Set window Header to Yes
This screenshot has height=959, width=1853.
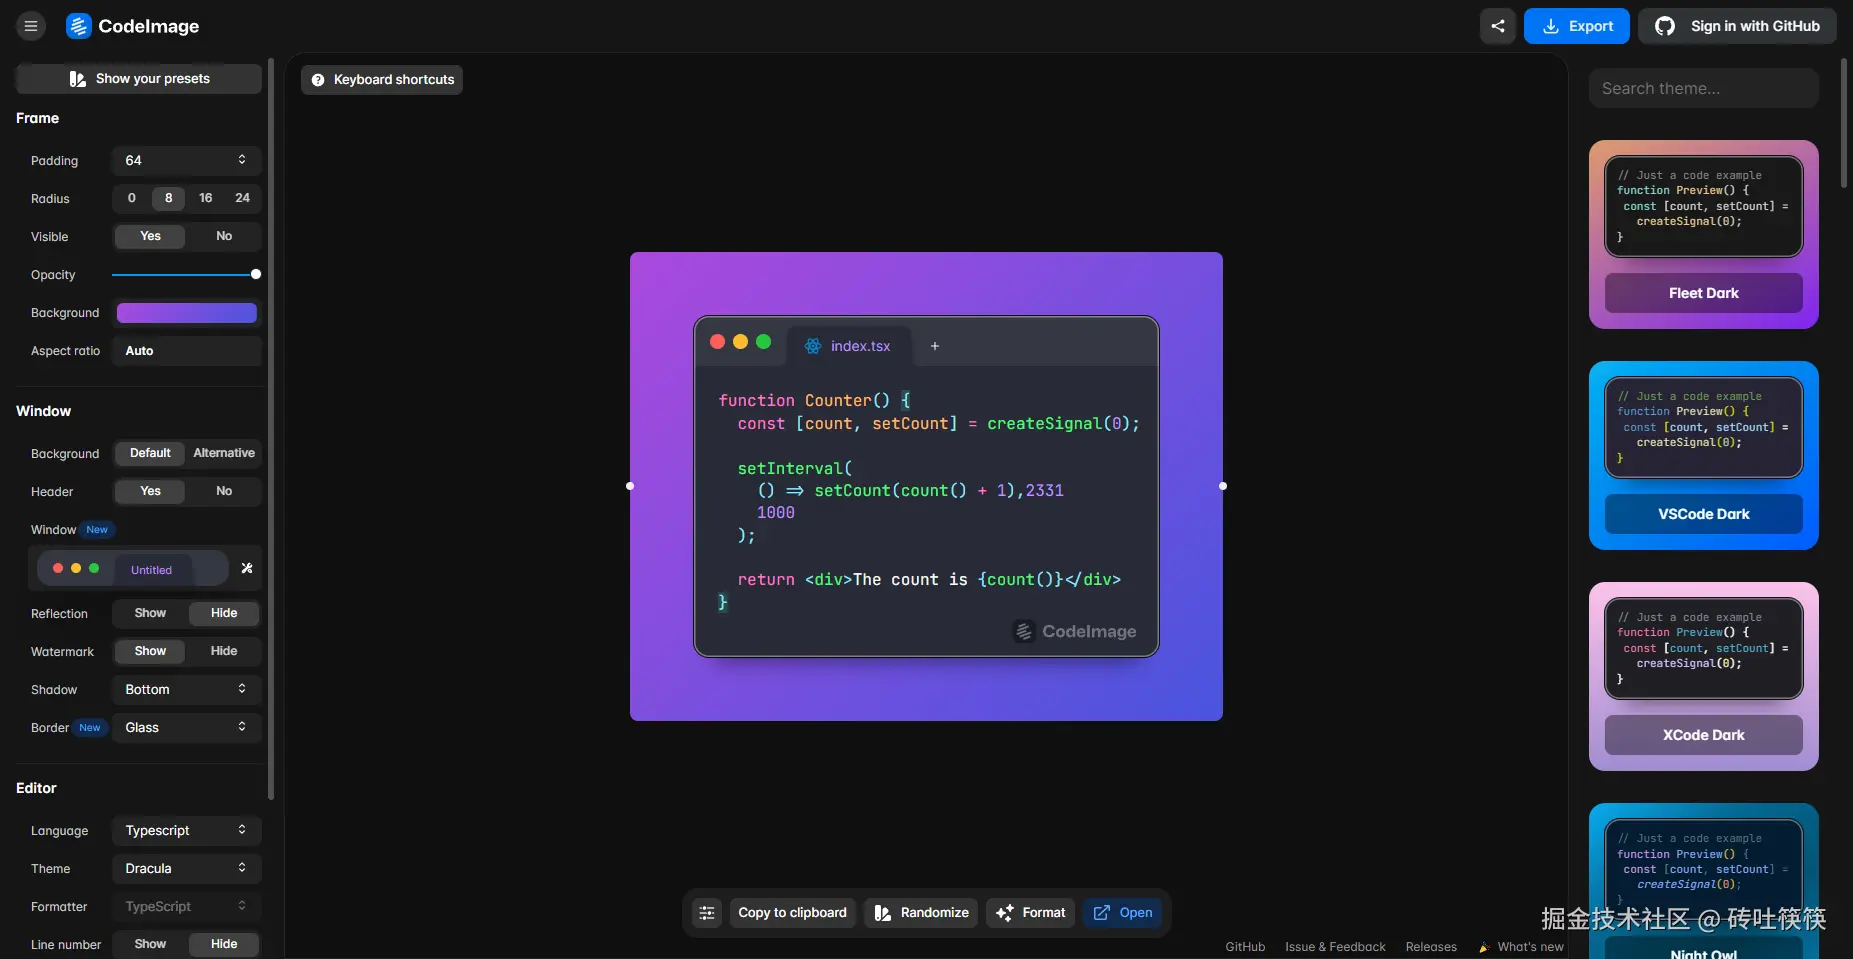pos(150,491)
